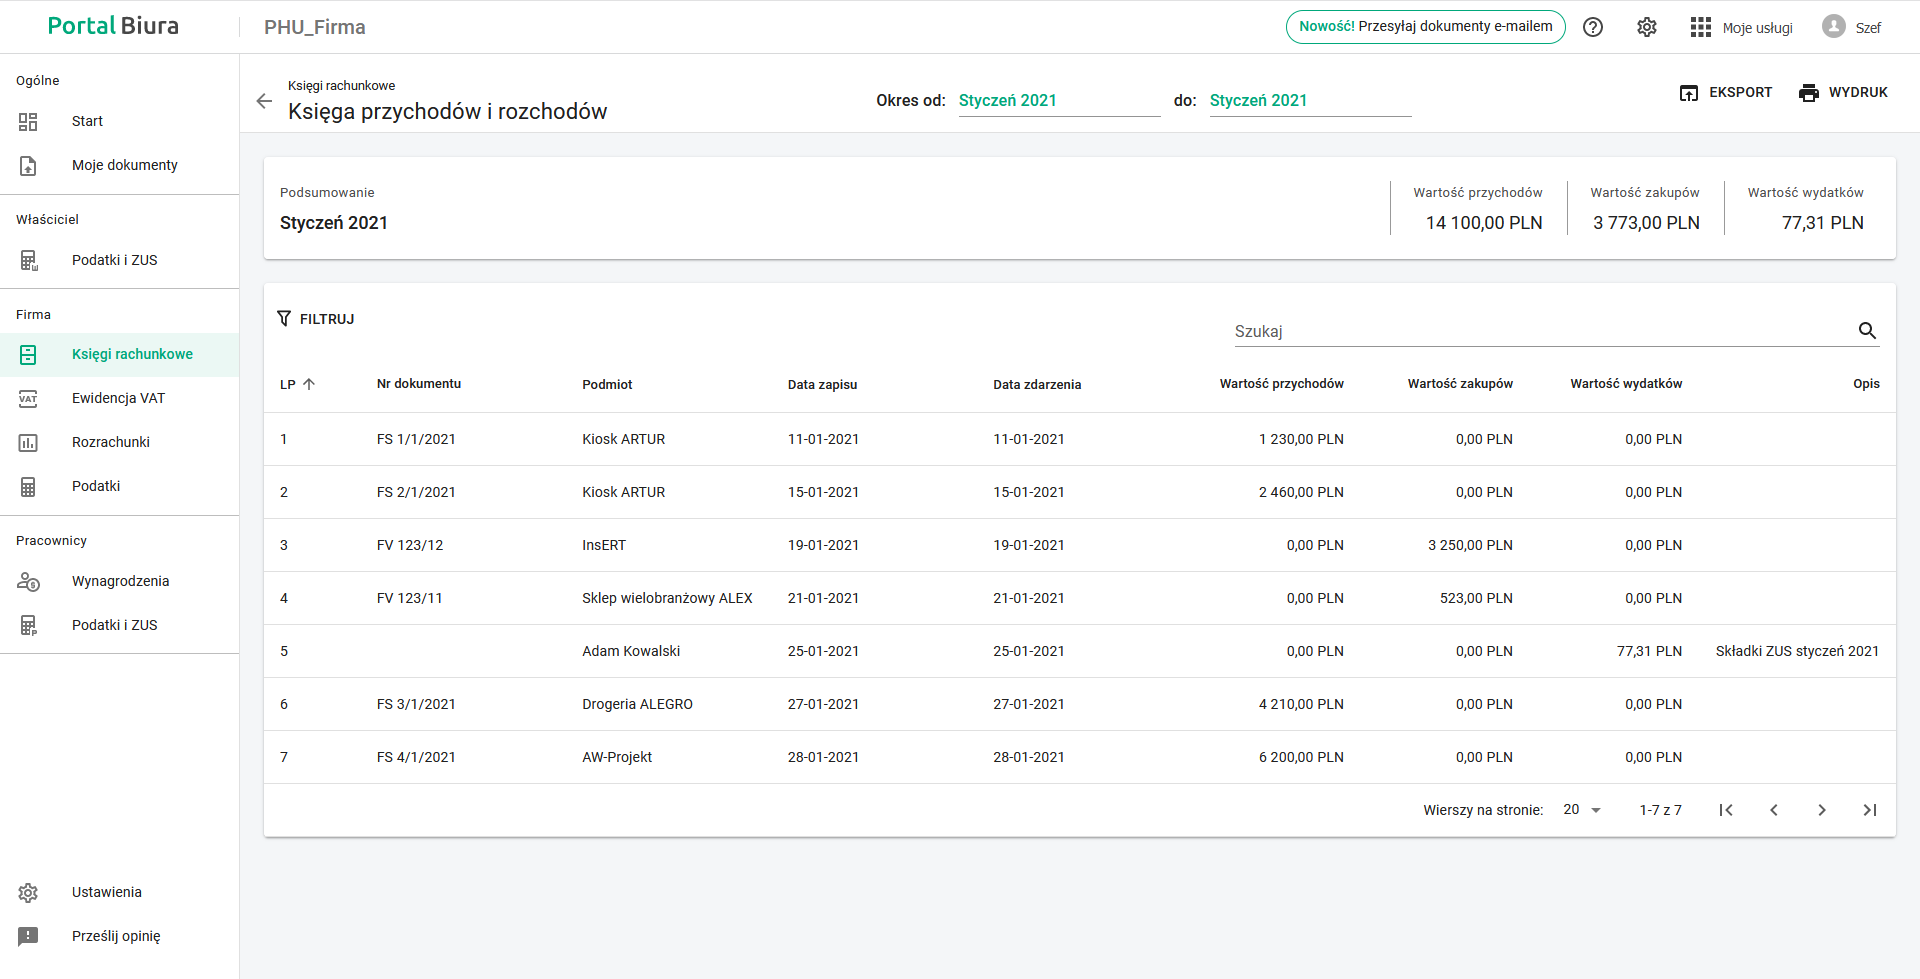Go to first page of table
The width and height of the screenshot is (1920, 979).
pyautogui.click(x=1726, y=810)
